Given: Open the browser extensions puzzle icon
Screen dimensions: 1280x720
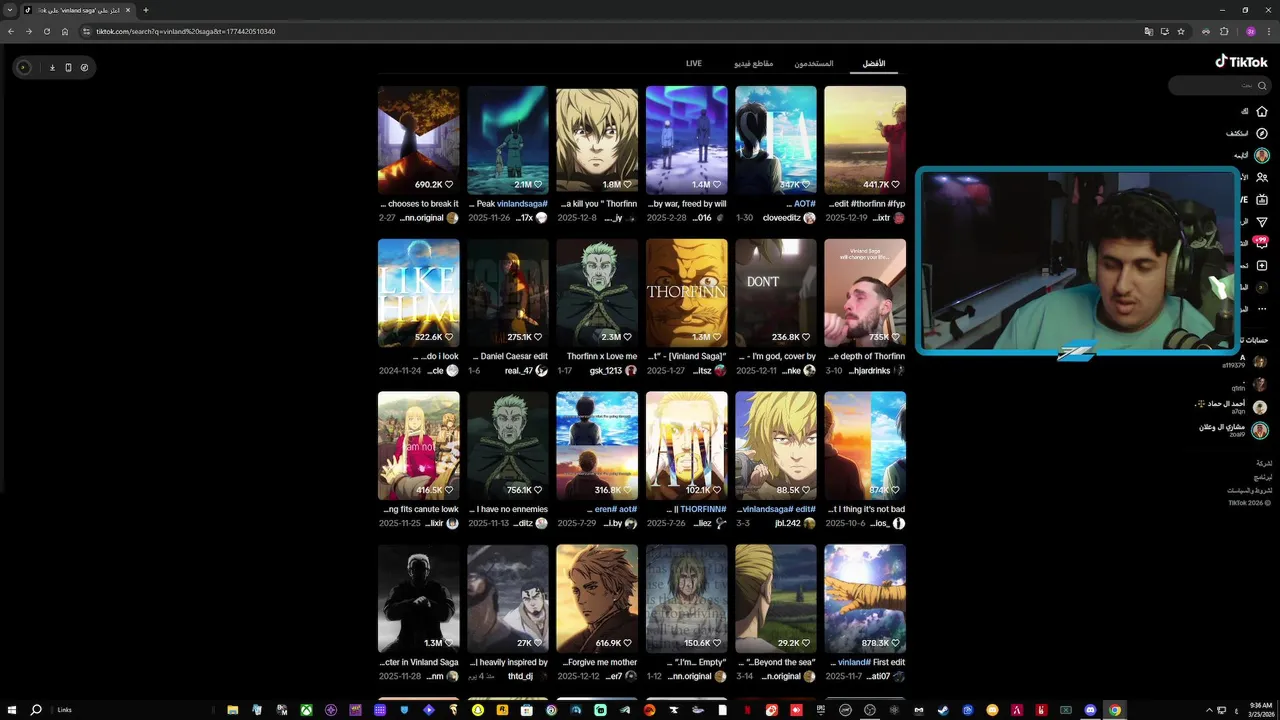Looking at the screenshot, I should click(1224, 31).
